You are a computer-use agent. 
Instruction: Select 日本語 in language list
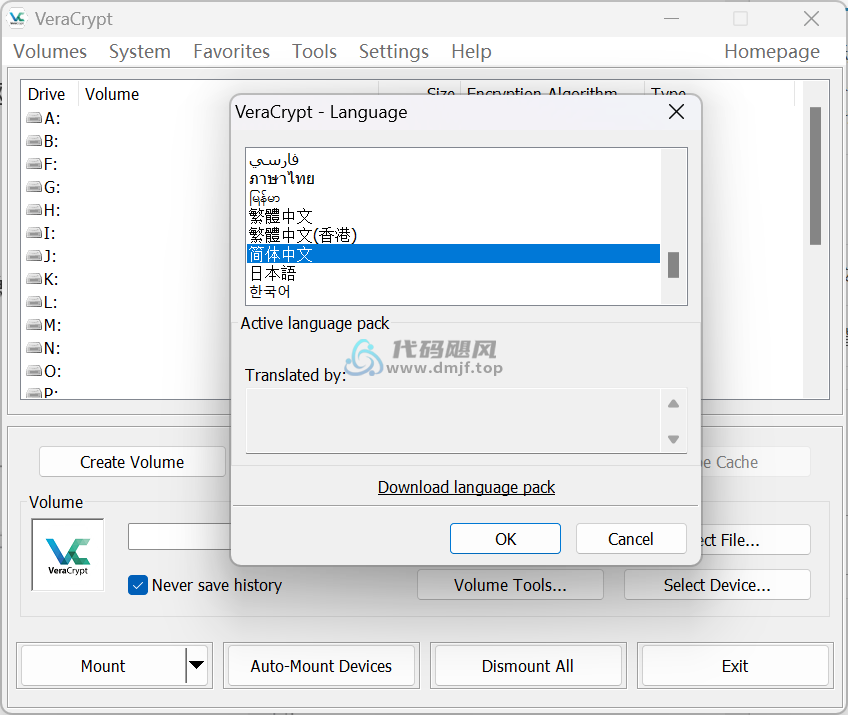(453, 273)
